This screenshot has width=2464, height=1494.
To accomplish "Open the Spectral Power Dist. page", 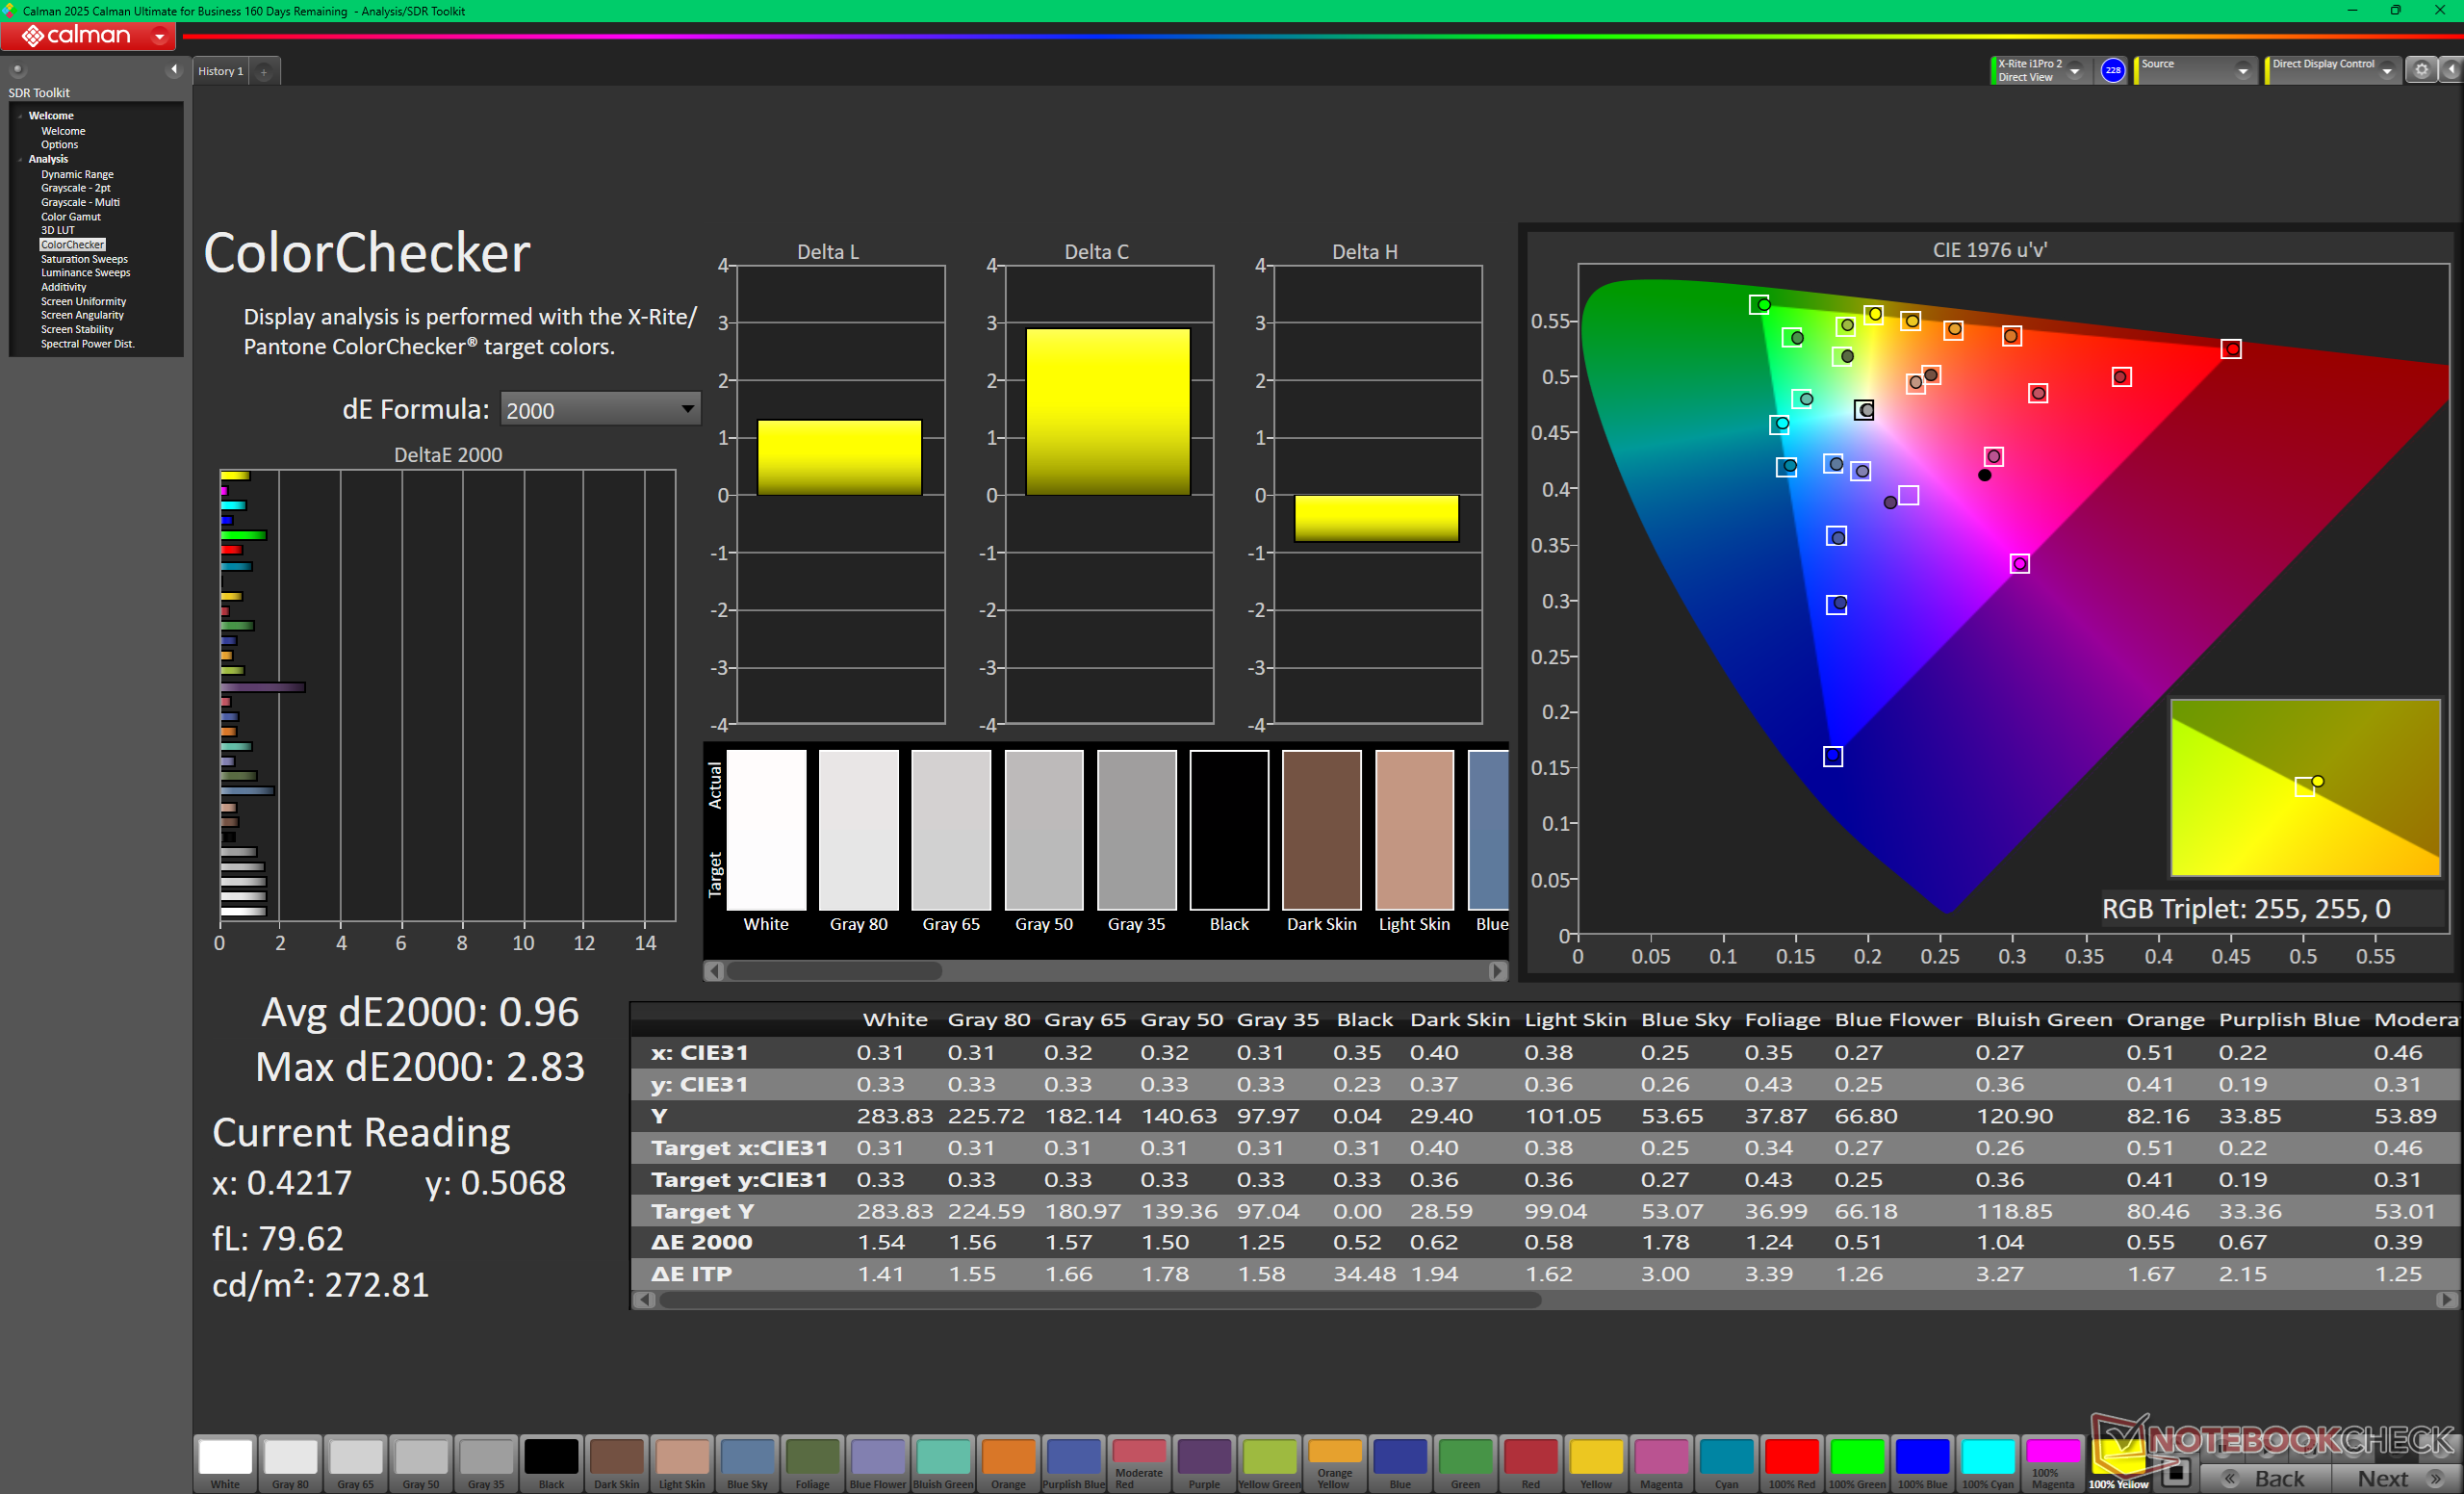I will [x=87, y=344].
